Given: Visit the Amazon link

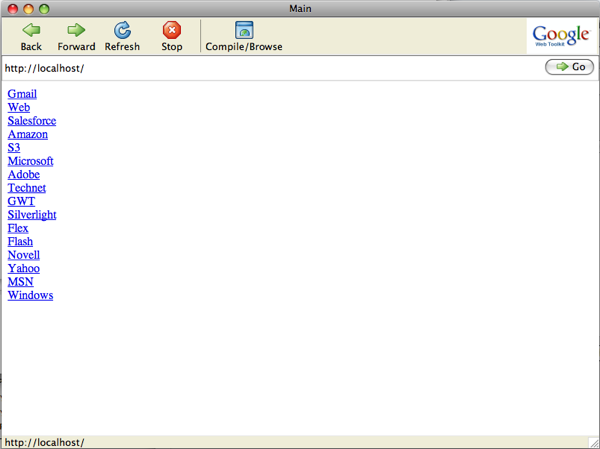Looking at the screenshot, I should tap(28, 134).
